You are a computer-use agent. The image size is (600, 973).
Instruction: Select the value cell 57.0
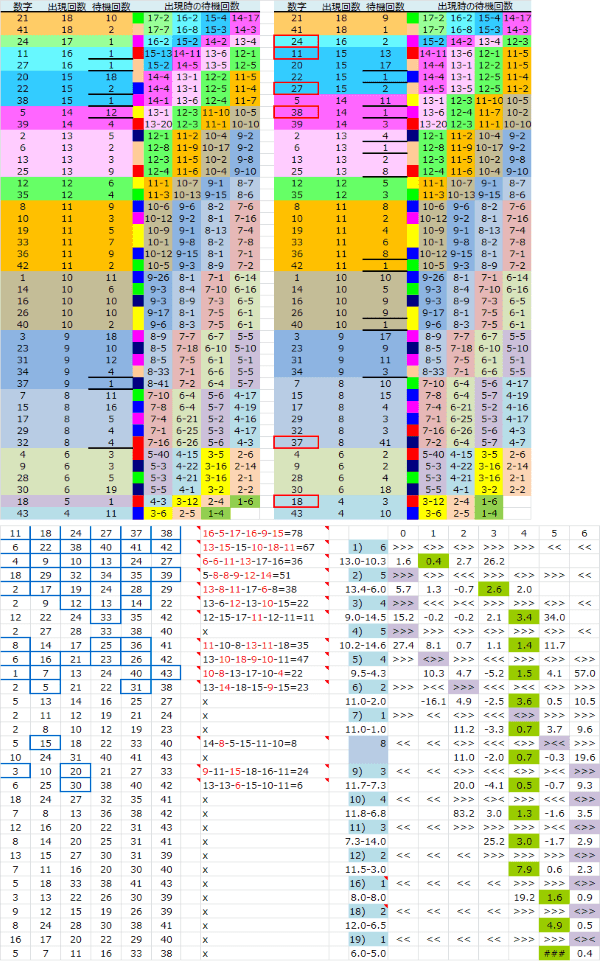tap(584, 673)
